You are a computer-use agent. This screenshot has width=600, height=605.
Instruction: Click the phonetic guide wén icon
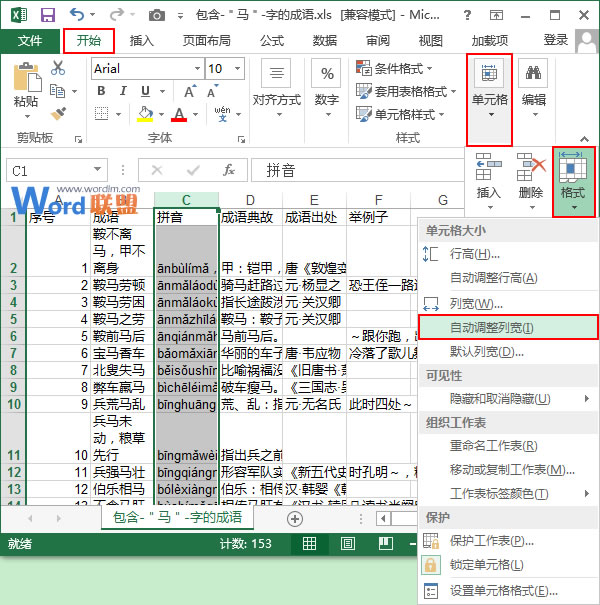223,114
